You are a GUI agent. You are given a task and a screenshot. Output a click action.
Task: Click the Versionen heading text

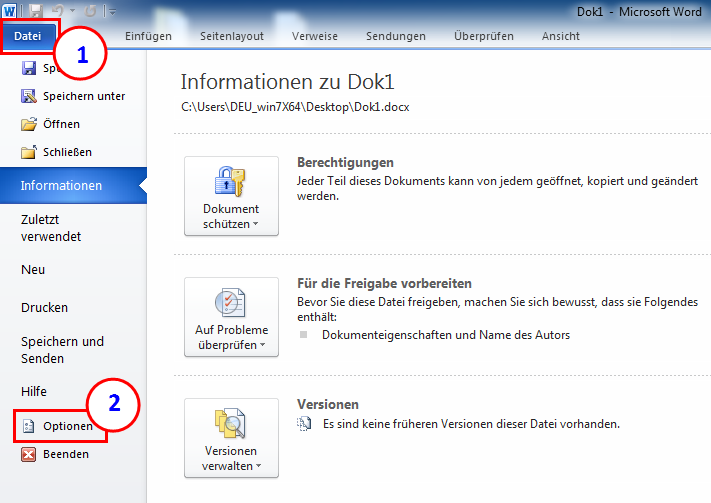[x=327, y=404]
